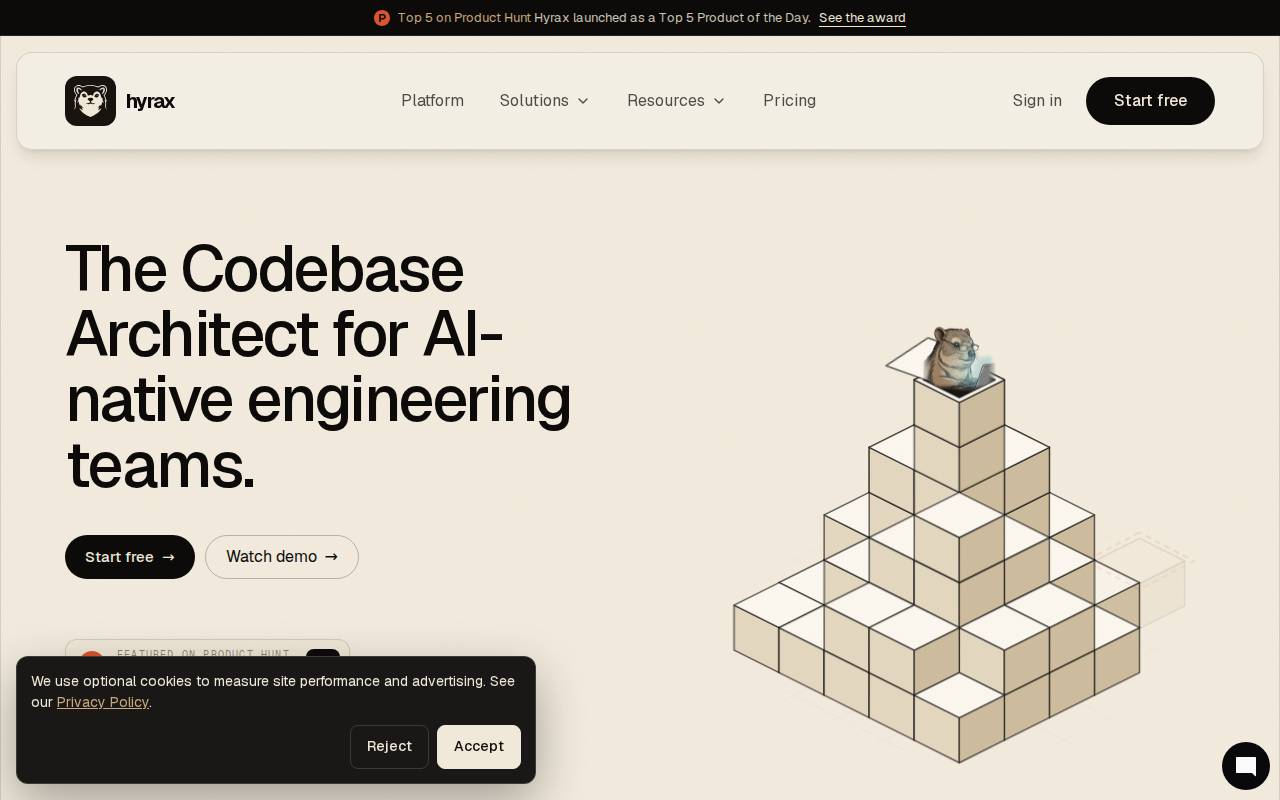Click the Featured on Product Hunt badge

(x=208, y=649)
